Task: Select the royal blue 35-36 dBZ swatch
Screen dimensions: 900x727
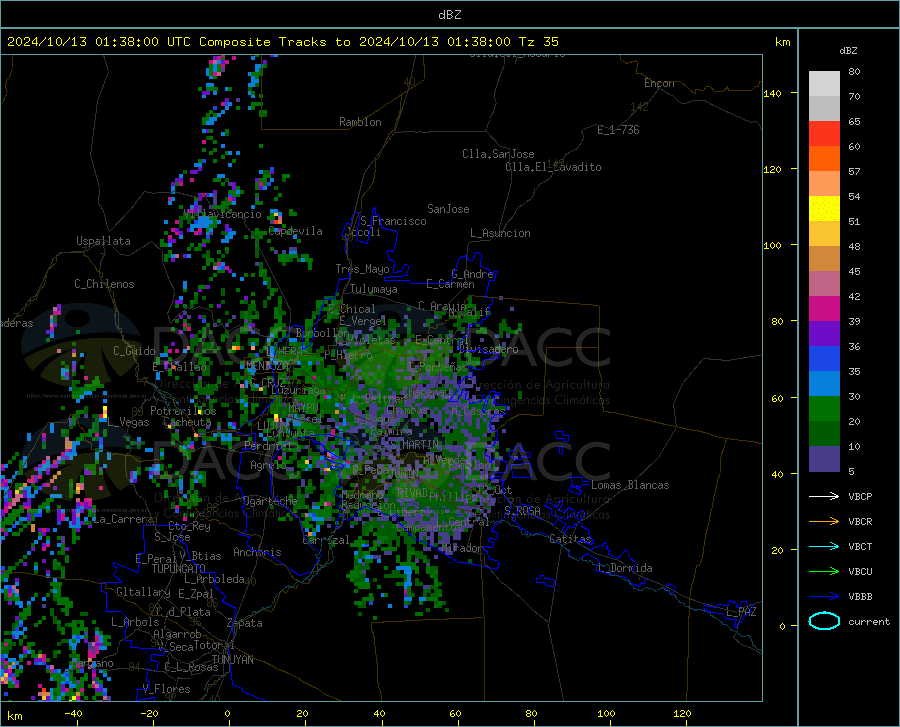Action: click(x=824, y=359)
